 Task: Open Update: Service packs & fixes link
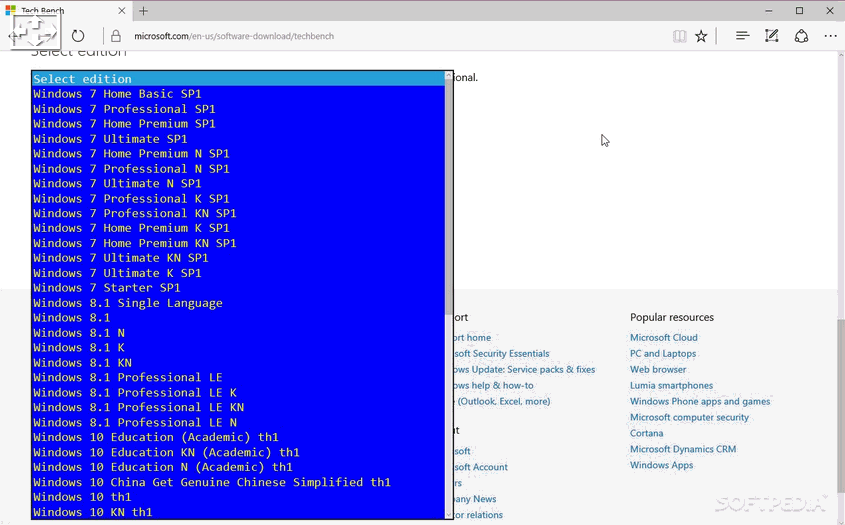click(x=524, y=370)
